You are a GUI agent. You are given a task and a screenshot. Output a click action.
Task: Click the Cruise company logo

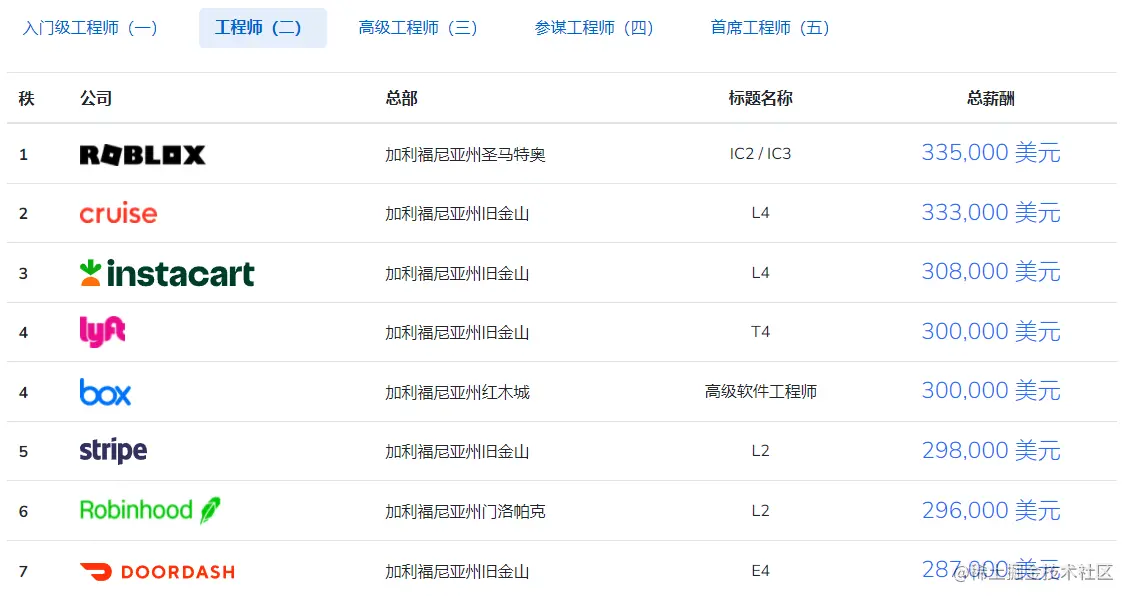pos(118,214)
